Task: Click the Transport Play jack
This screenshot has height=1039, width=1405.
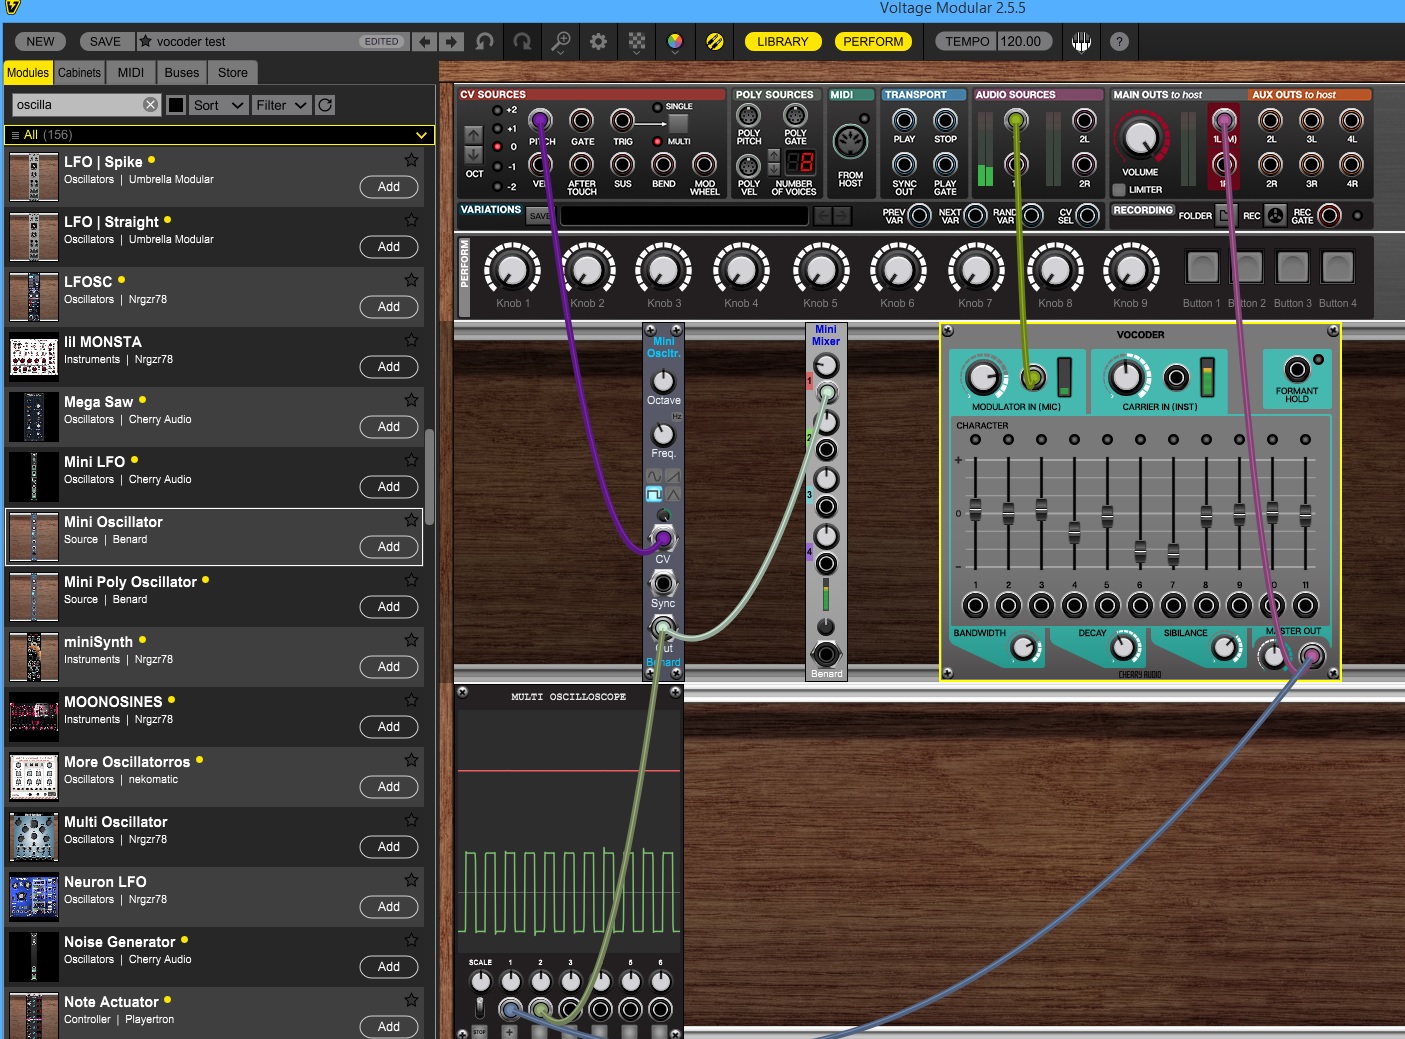Action: (x=904, y=121)
